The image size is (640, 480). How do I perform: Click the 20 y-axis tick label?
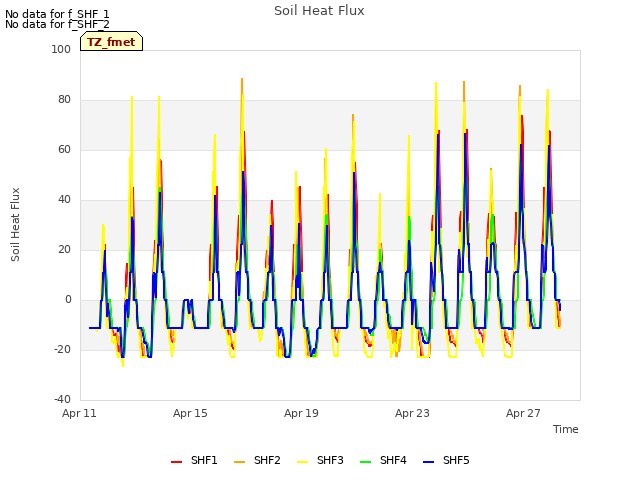point(64,249)
